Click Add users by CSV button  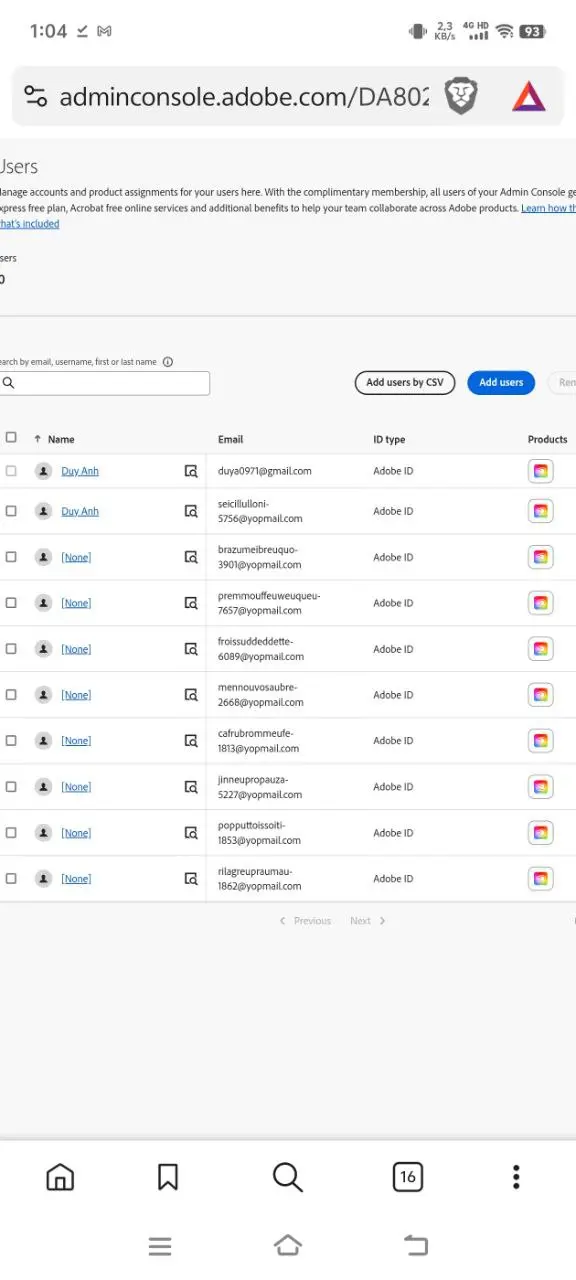coord(405,383)
